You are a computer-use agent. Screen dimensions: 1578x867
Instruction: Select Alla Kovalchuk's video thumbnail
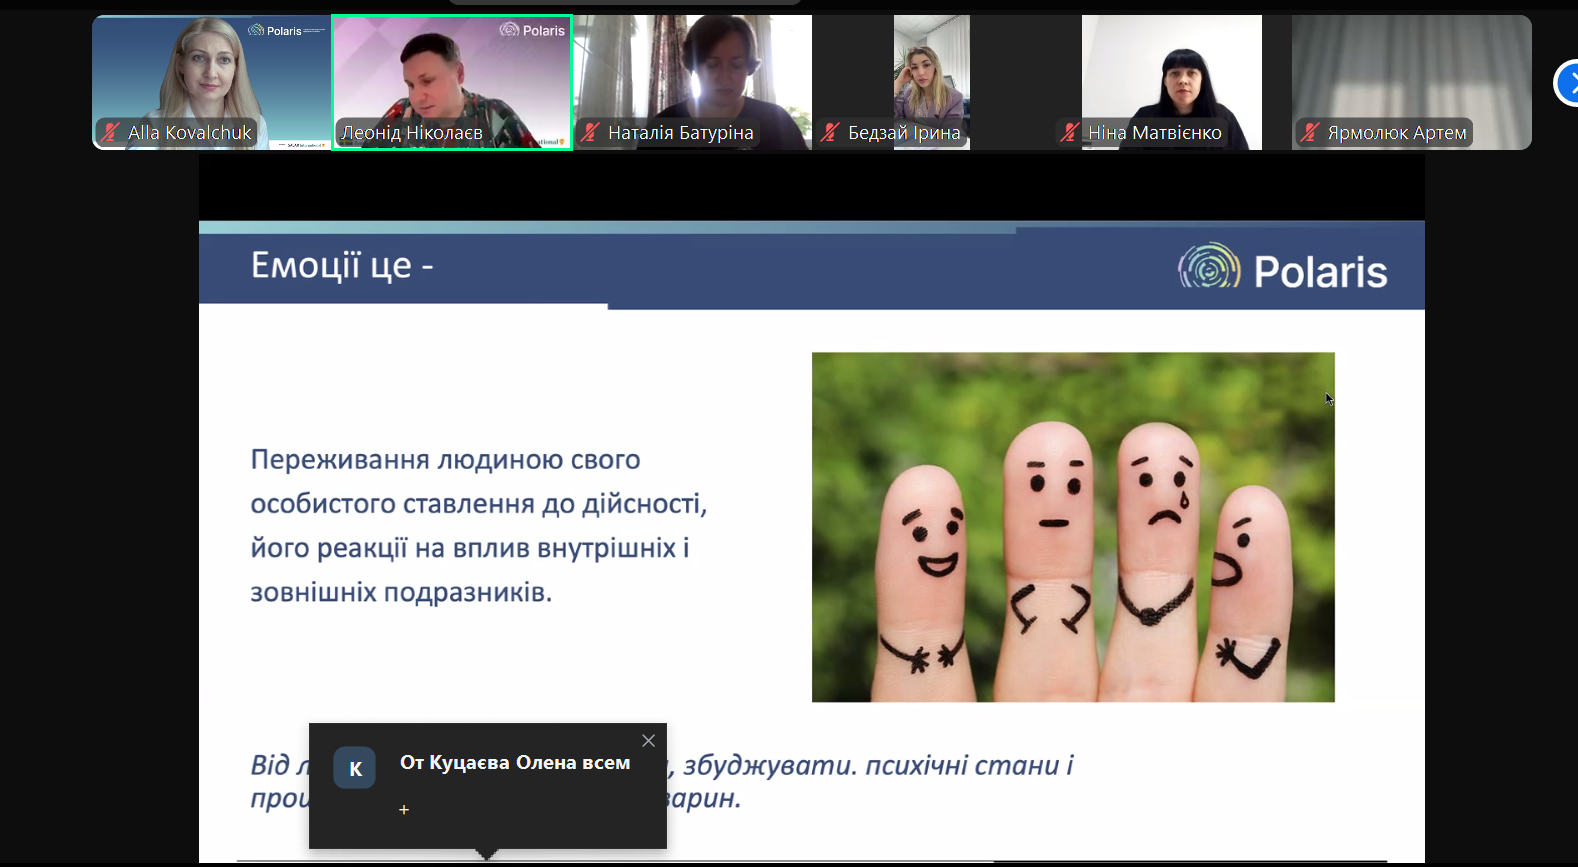pos(211,82)
